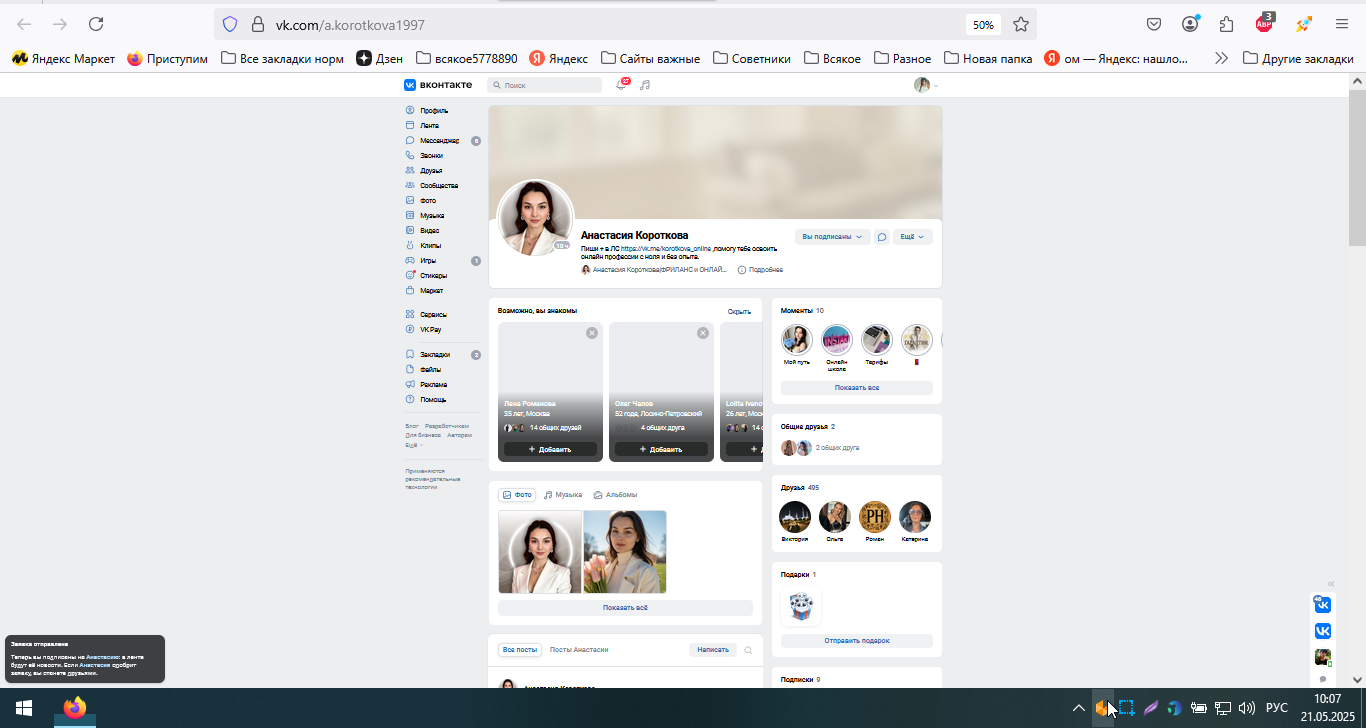Screen dimensions: 1366x728
Task: Open the Тарифы moment
Action: tap(876, 340)
